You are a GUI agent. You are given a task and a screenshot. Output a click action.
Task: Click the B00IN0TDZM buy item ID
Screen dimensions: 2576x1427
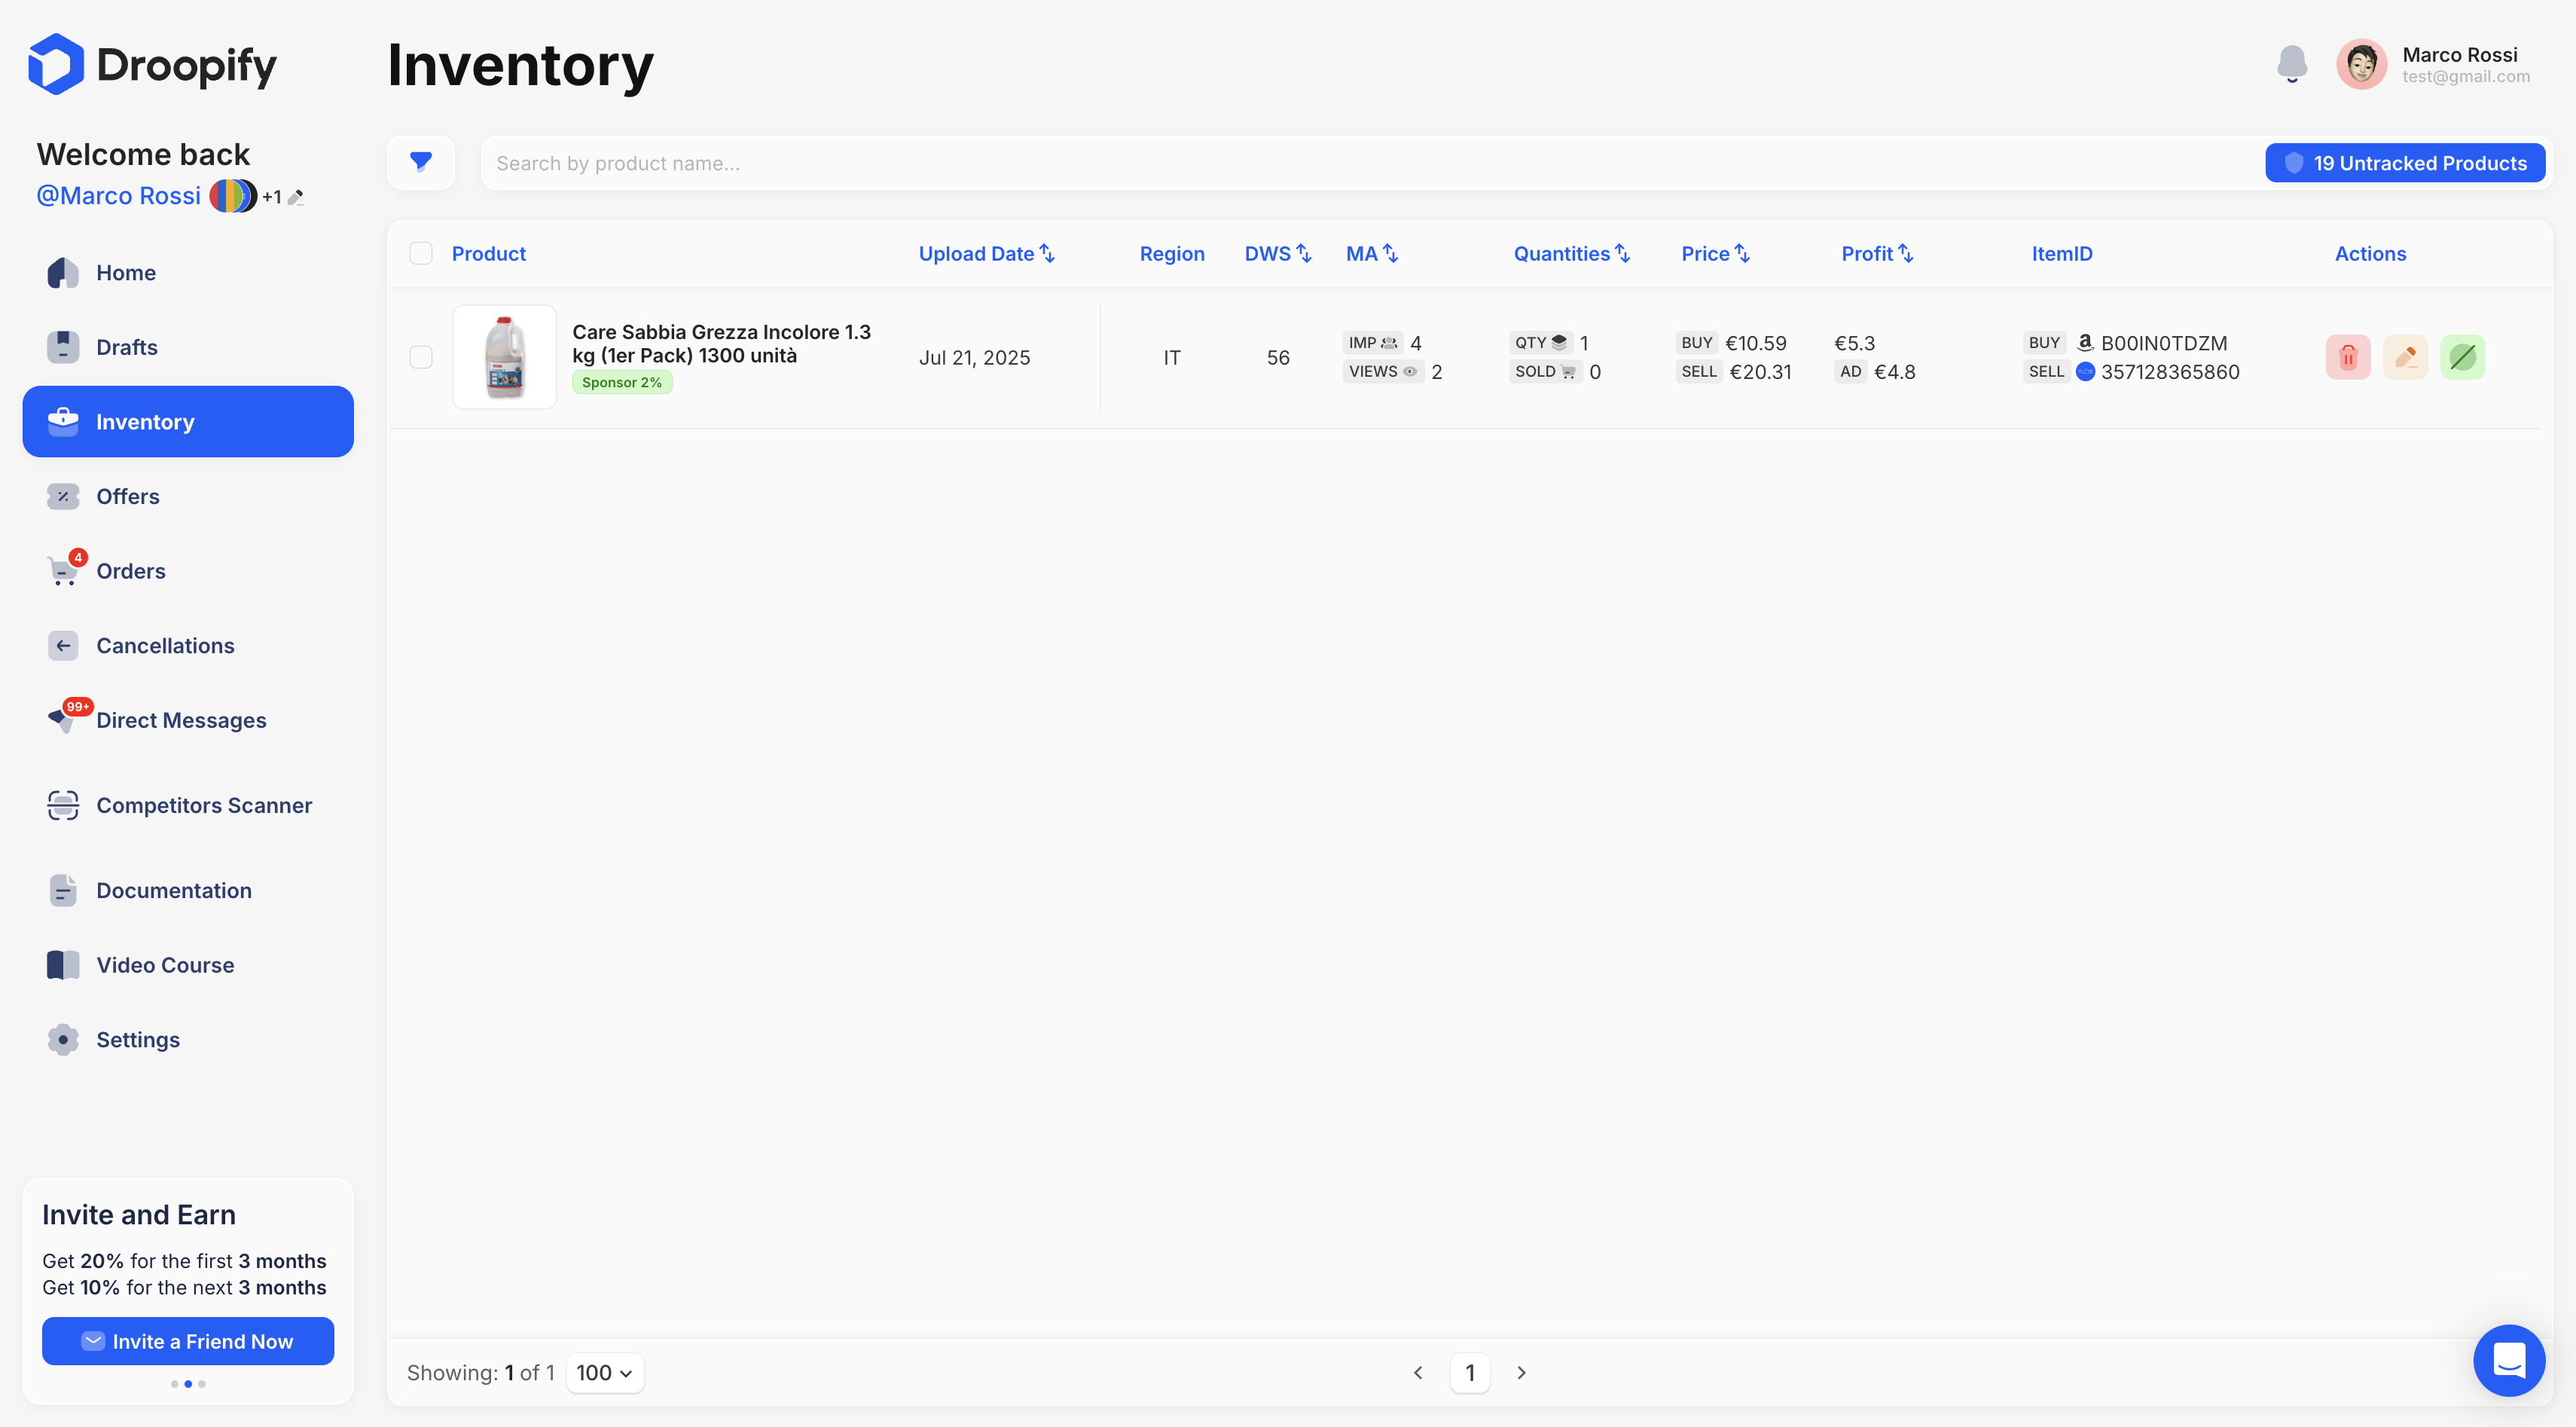(2164, 343)
